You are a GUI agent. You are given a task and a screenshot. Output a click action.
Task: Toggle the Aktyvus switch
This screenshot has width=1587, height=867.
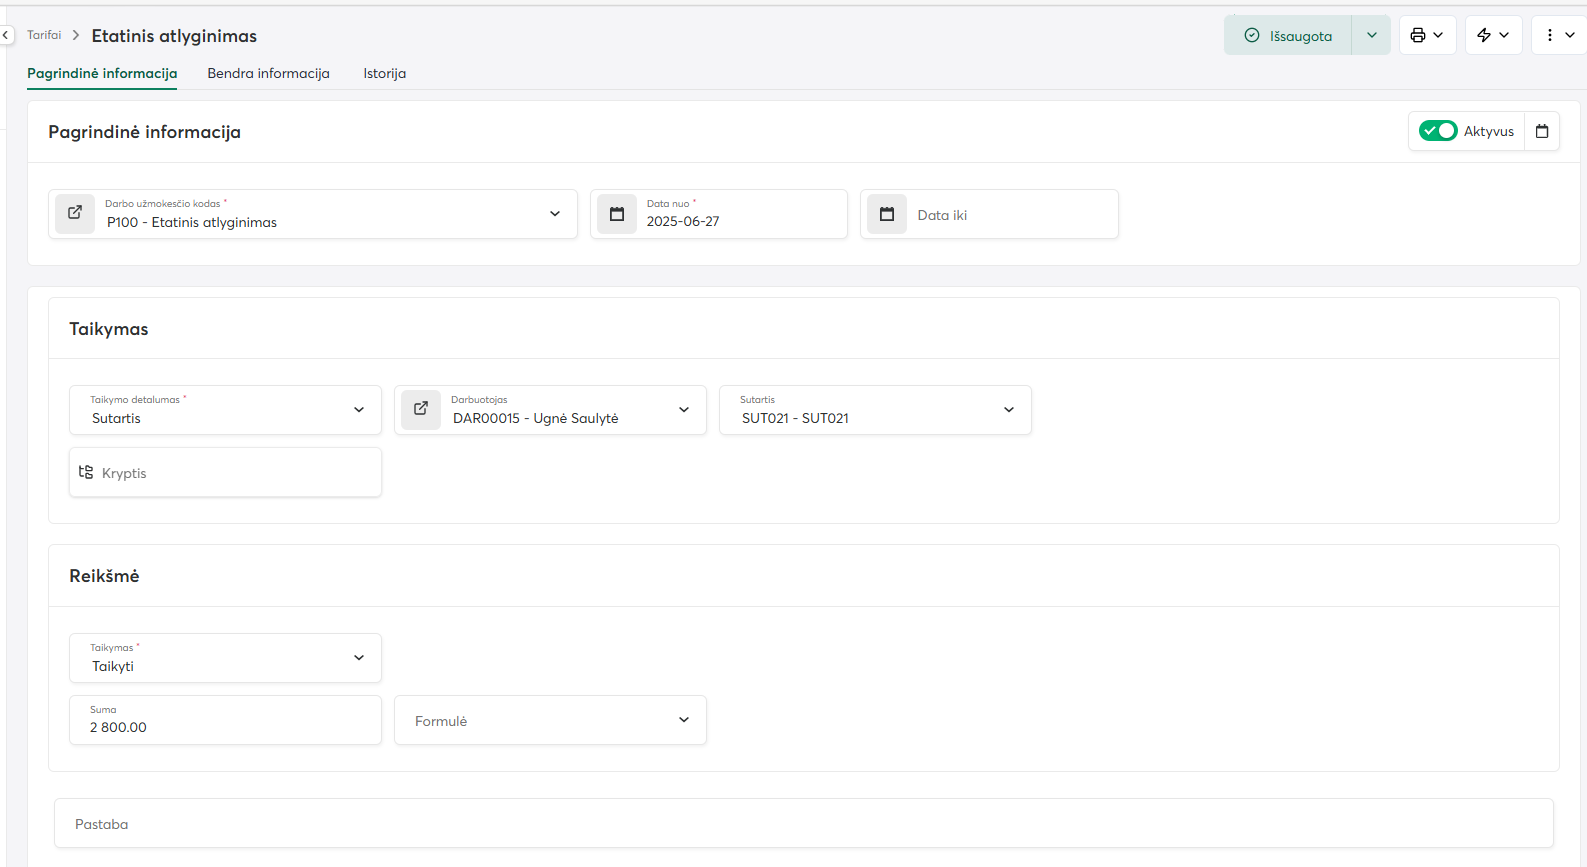pyautogui.click(x=1438, y=131)
